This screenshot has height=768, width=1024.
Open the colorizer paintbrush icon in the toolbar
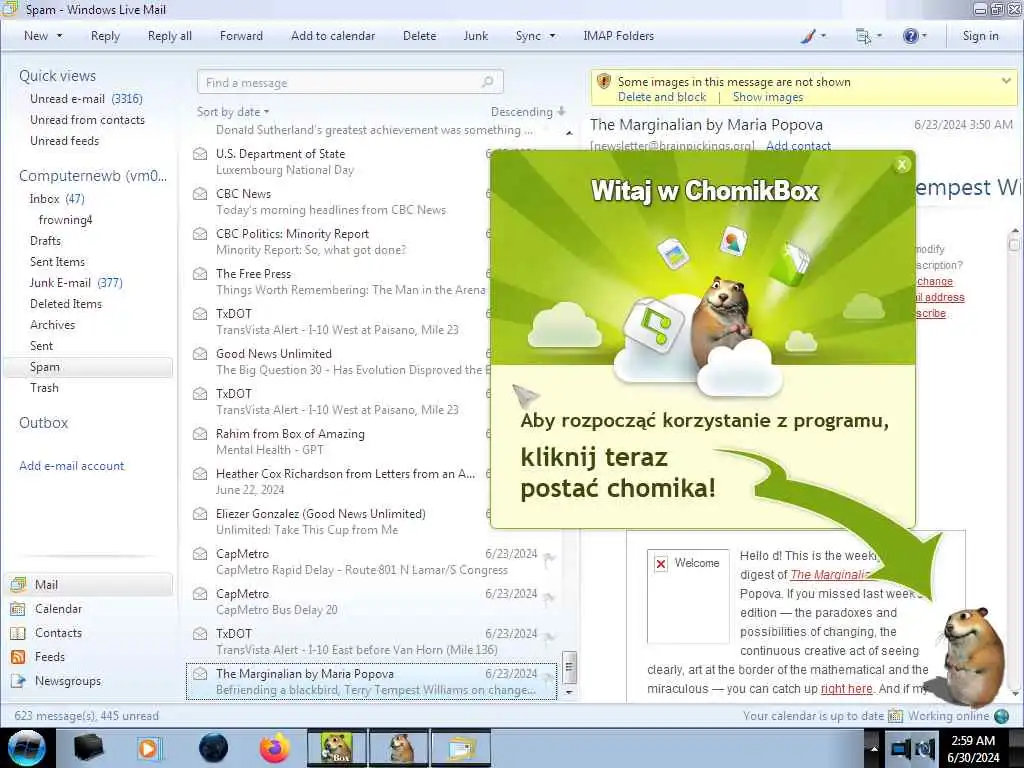(x=808, y=37)
